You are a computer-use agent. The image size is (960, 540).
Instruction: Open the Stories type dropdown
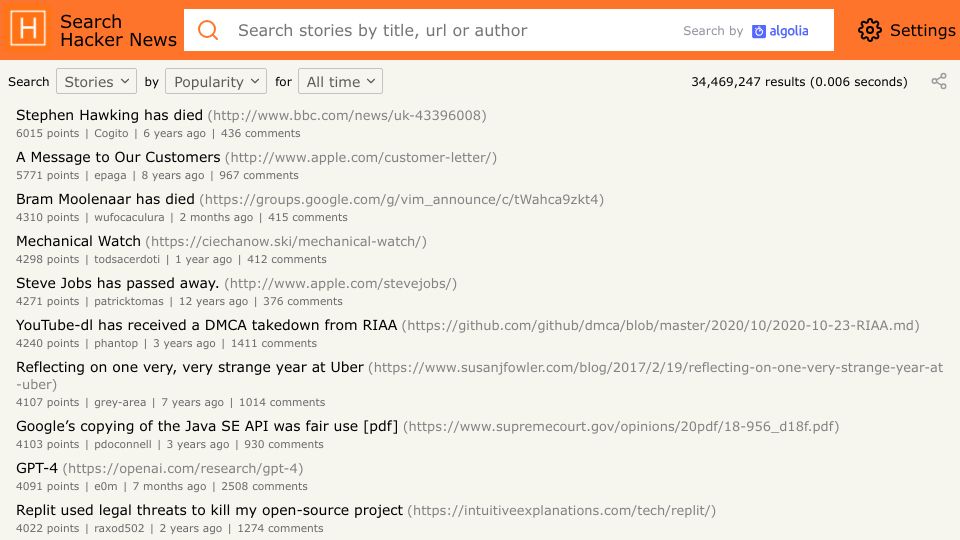[96, 81]
